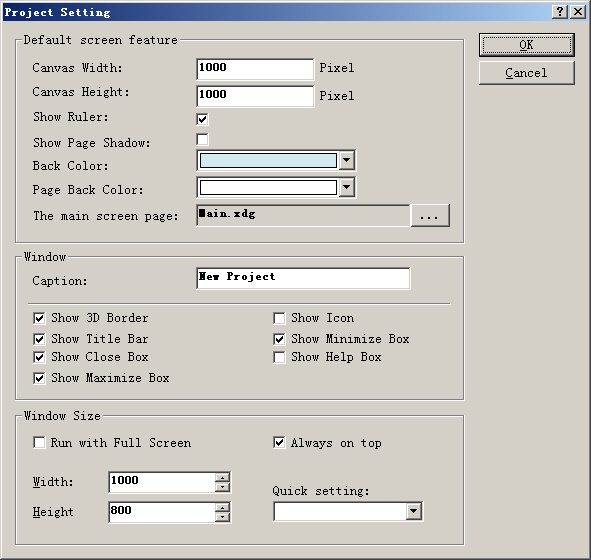Click the Show Minimize Box label
The width and height of the screenshot is (591, 560).
coord(350,339)
